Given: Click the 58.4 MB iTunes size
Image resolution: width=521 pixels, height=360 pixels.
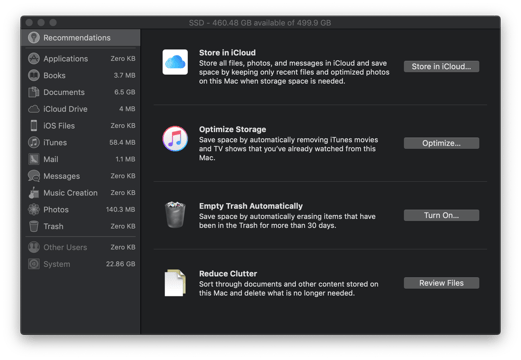Looking at the screenshot, I should tap(122, 142).
